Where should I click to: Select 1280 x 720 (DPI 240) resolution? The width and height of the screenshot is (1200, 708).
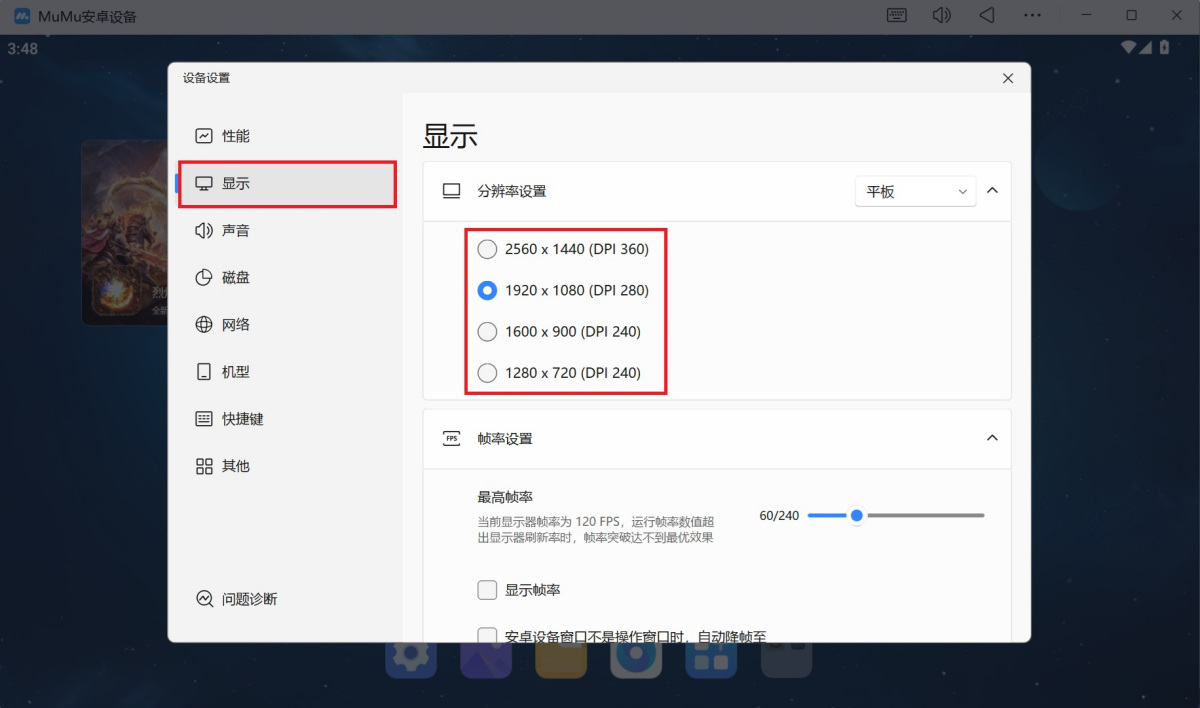click(x=487, y=373)
